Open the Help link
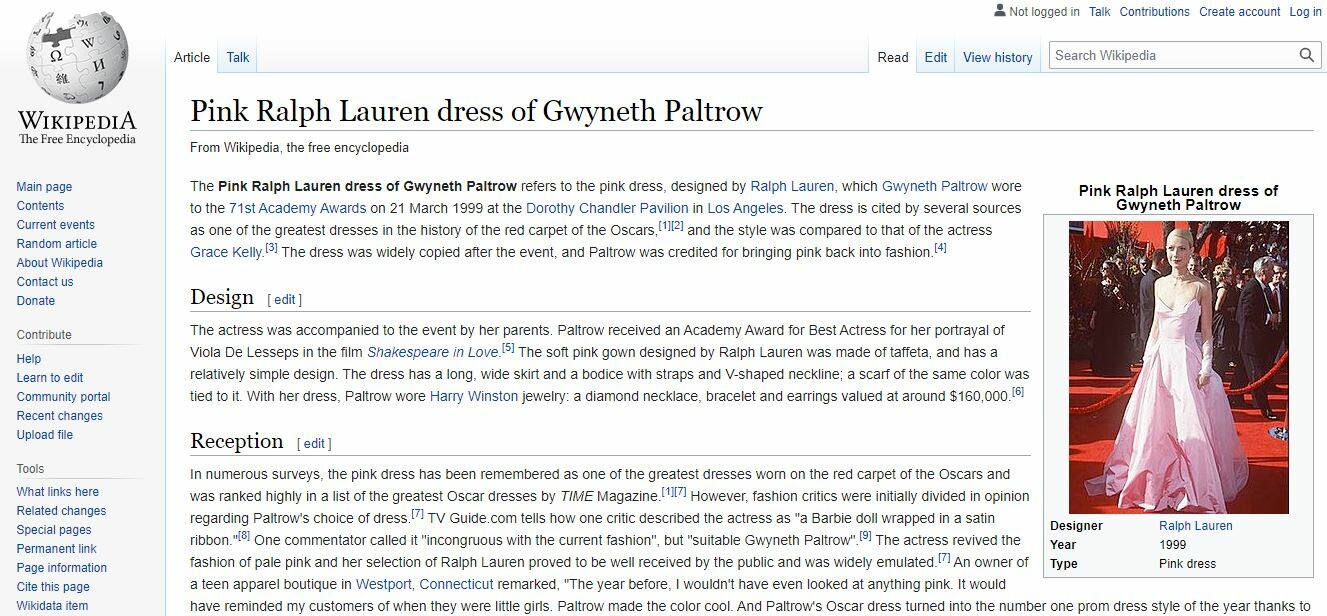Image resolution: width=1327 pixels, height=616 pixels. (x=29, y=359)
